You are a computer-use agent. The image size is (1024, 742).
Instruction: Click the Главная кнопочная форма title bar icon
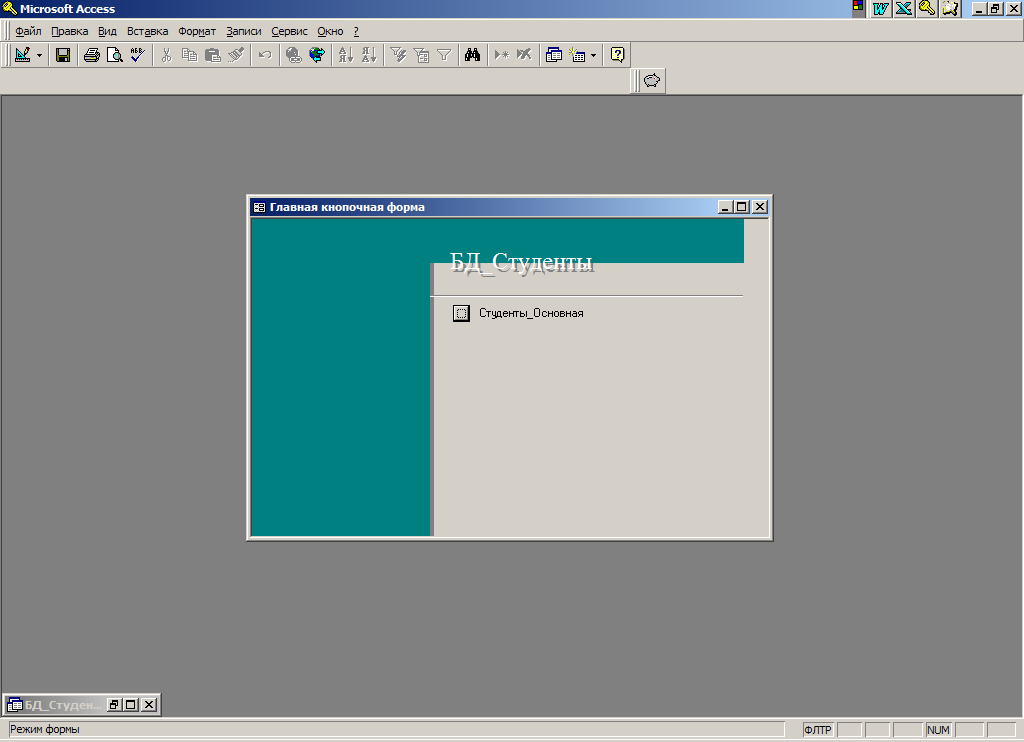[x=259, y=207]
